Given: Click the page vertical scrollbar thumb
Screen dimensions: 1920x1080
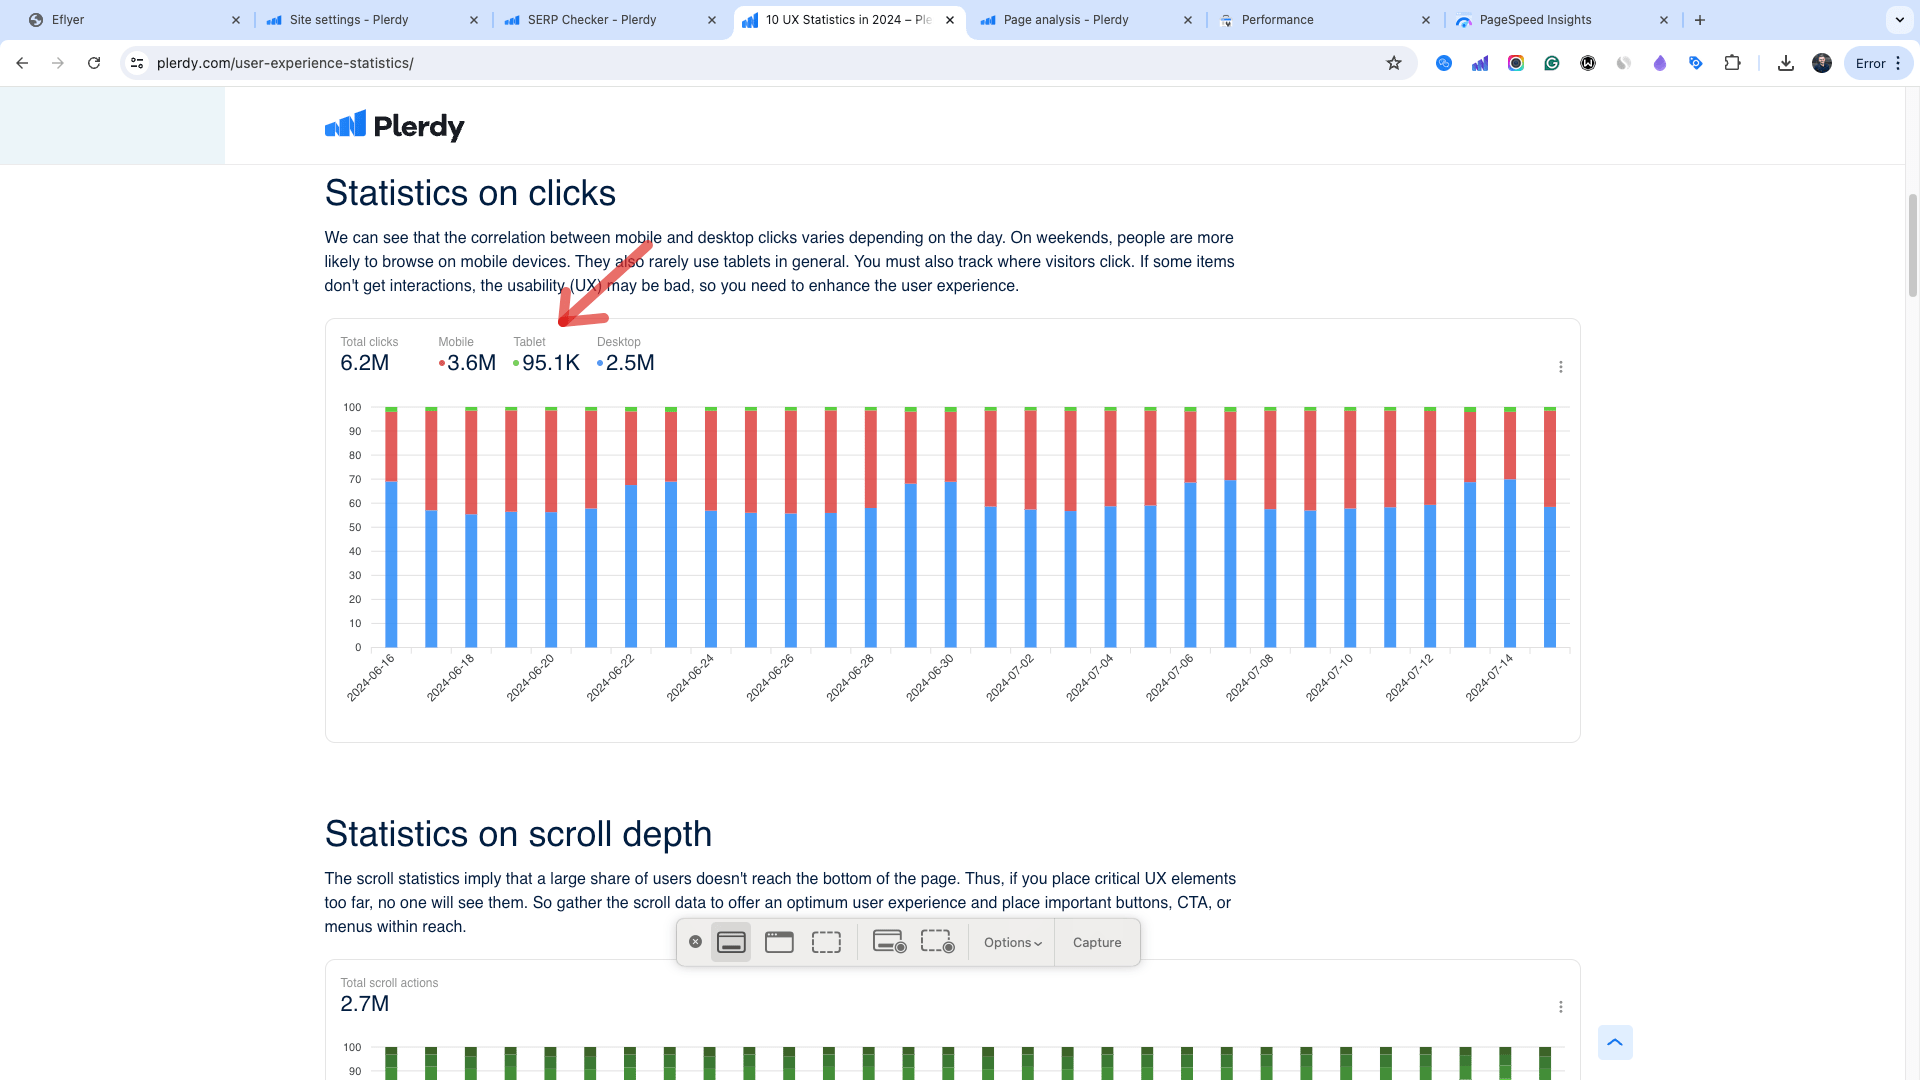Looking at the screenshot, I should (1913, 245).
